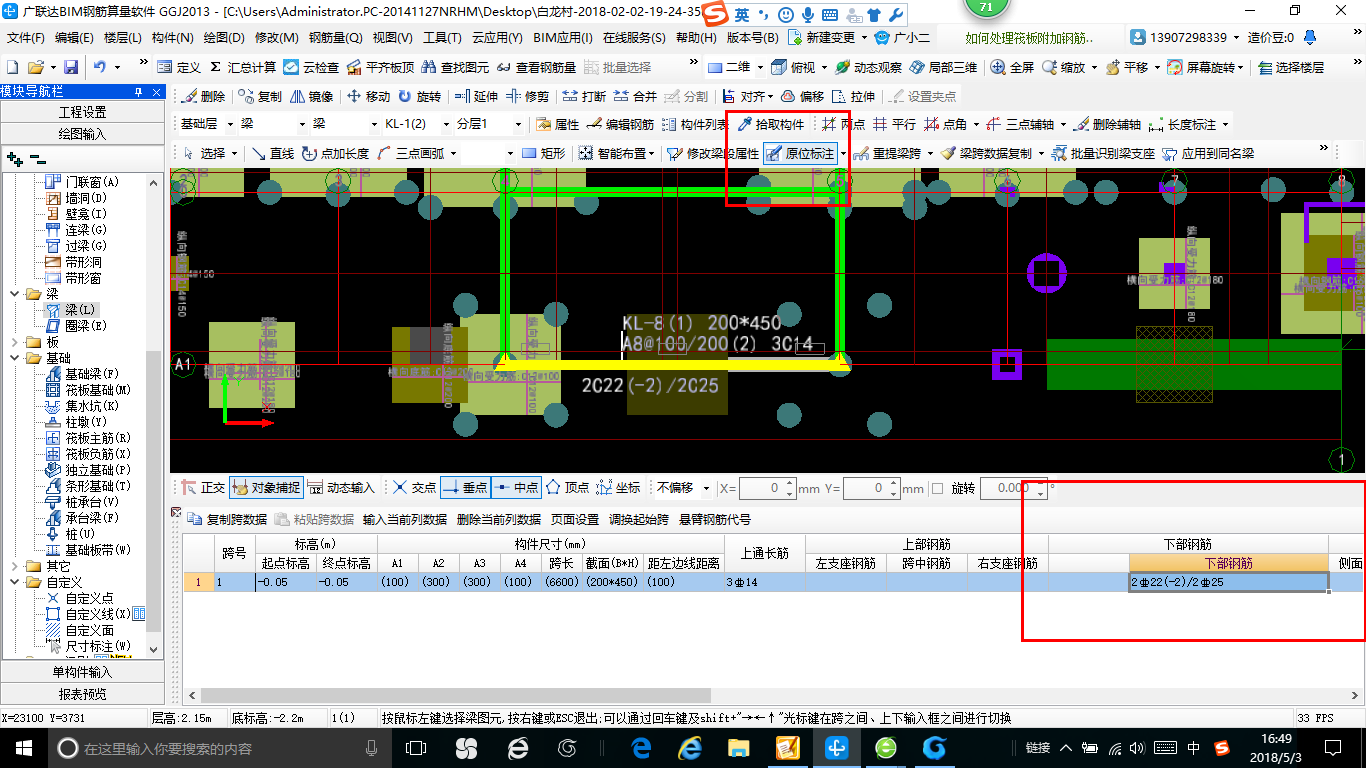
Task: Toggle 坐标 coordinate snap
Action: [x=618, y=488]
